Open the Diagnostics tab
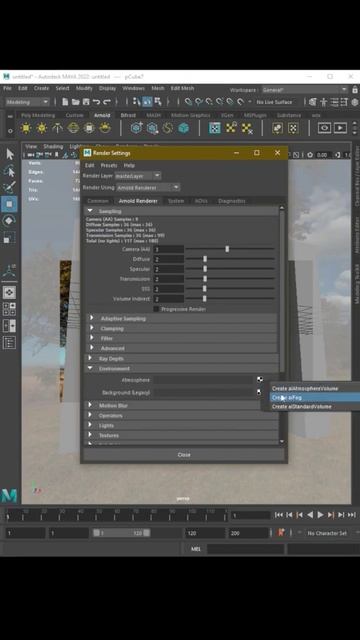 pos(232,201)
